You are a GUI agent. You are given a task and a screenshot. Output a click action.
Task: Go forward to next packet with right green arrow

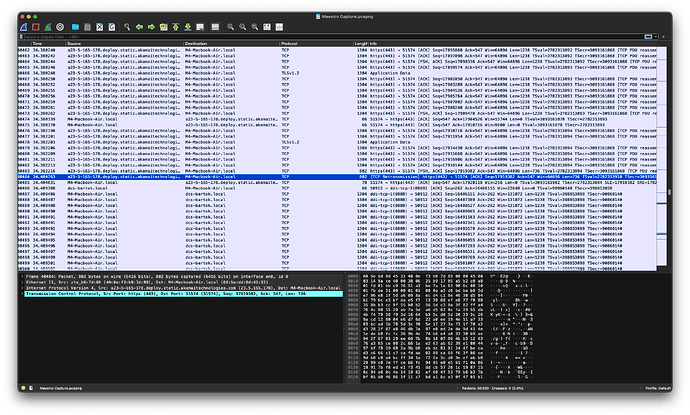coord(151,27)
